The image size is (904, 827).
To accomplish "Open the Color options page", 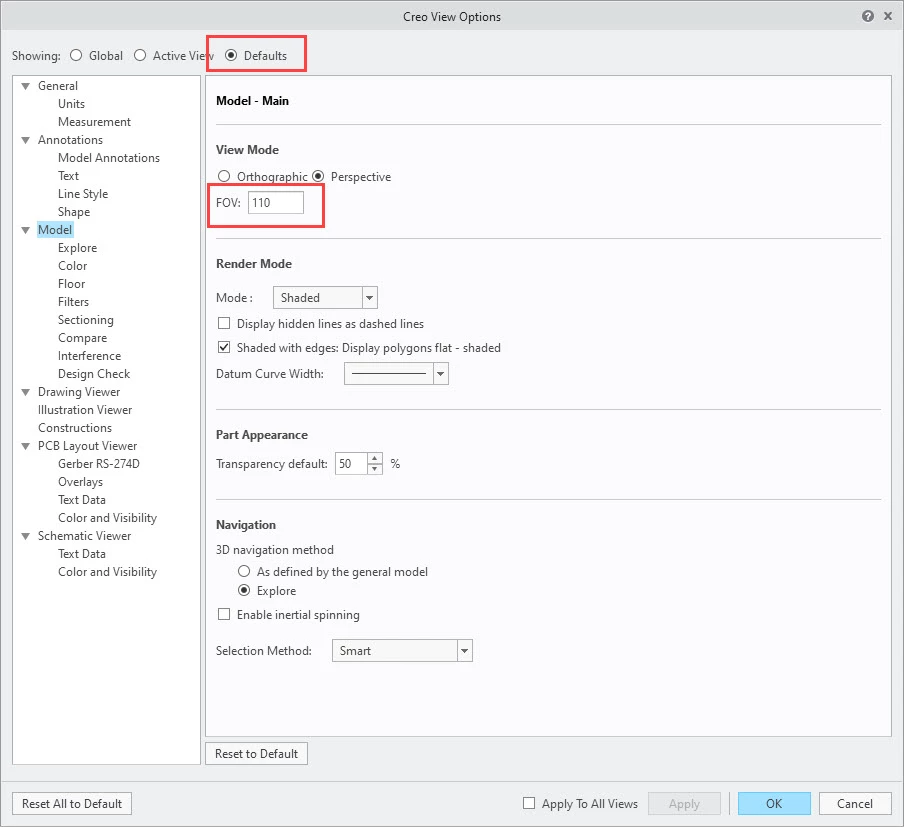I will click(x=73, y=266).
